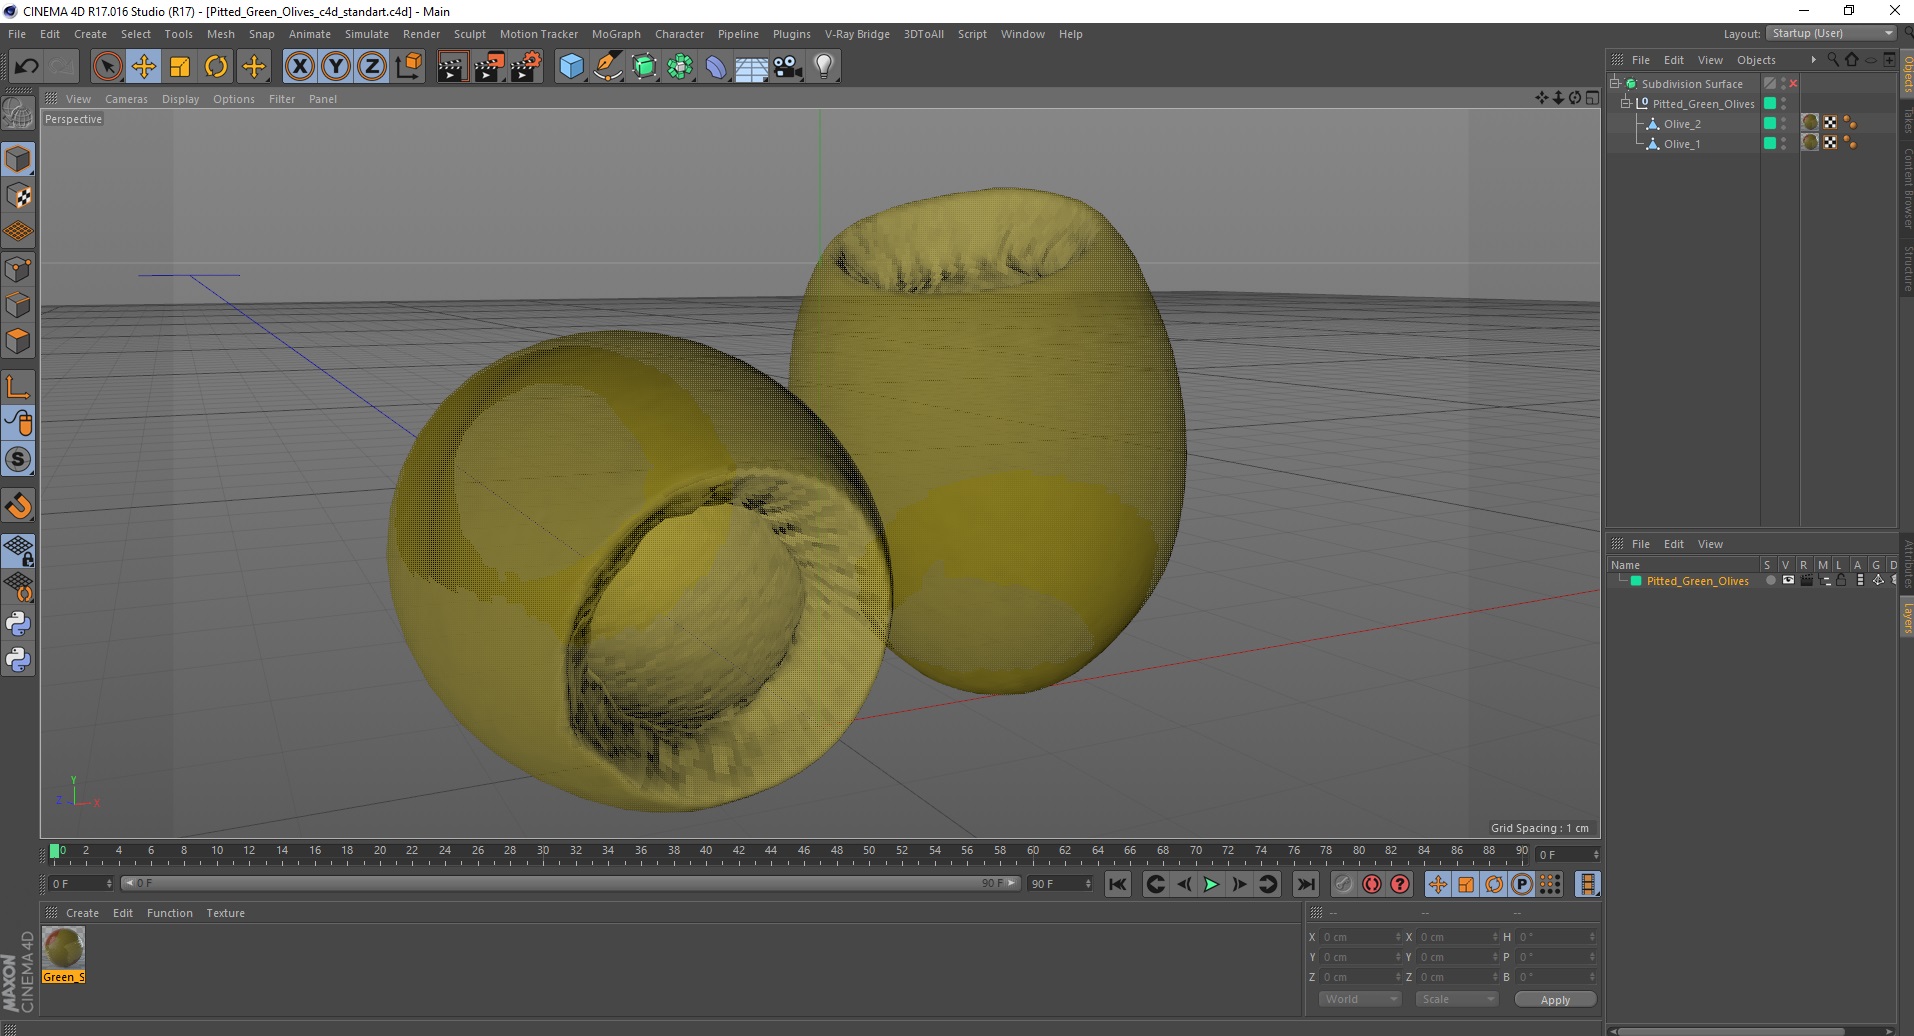Screen dimensions: 1914x1036
Task: Click Pitted_Green_Olives layer color swatch
Action: coord(1636,581)
